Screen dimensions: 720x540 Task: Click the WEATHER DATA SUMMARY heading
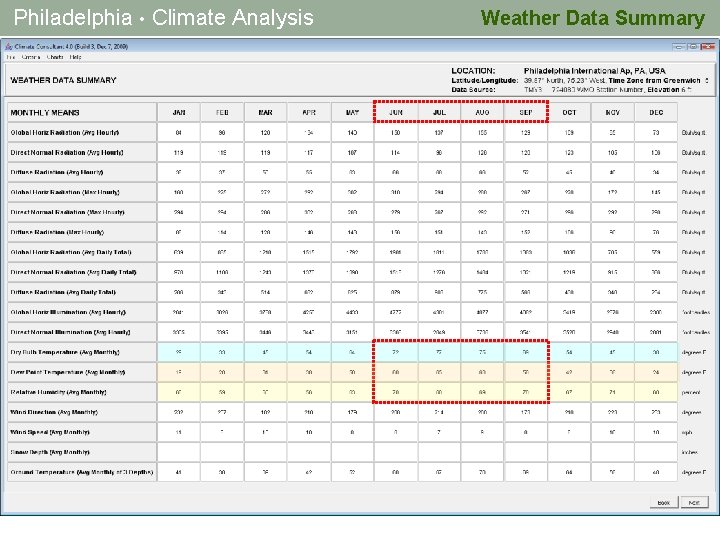pos(63,80)
